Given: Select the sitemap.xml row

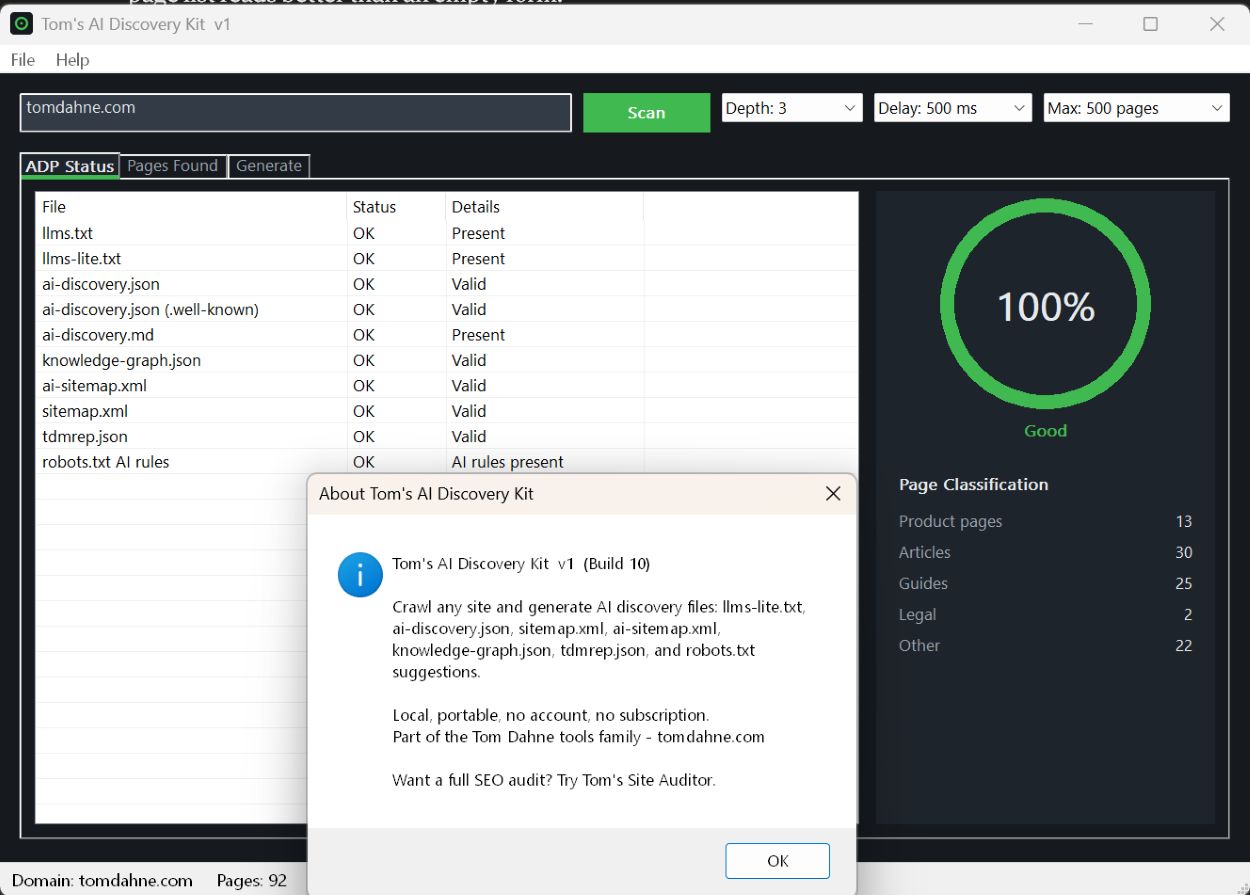Looking at the screenshot, I should pos(446,411).
